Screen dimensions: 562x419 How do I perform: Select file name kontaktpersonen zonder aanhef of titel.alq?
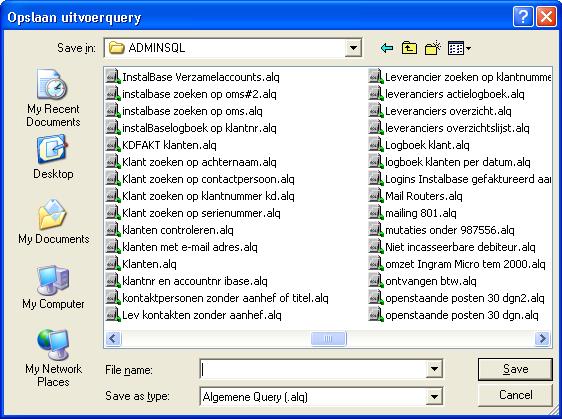[x=225, y=298]
